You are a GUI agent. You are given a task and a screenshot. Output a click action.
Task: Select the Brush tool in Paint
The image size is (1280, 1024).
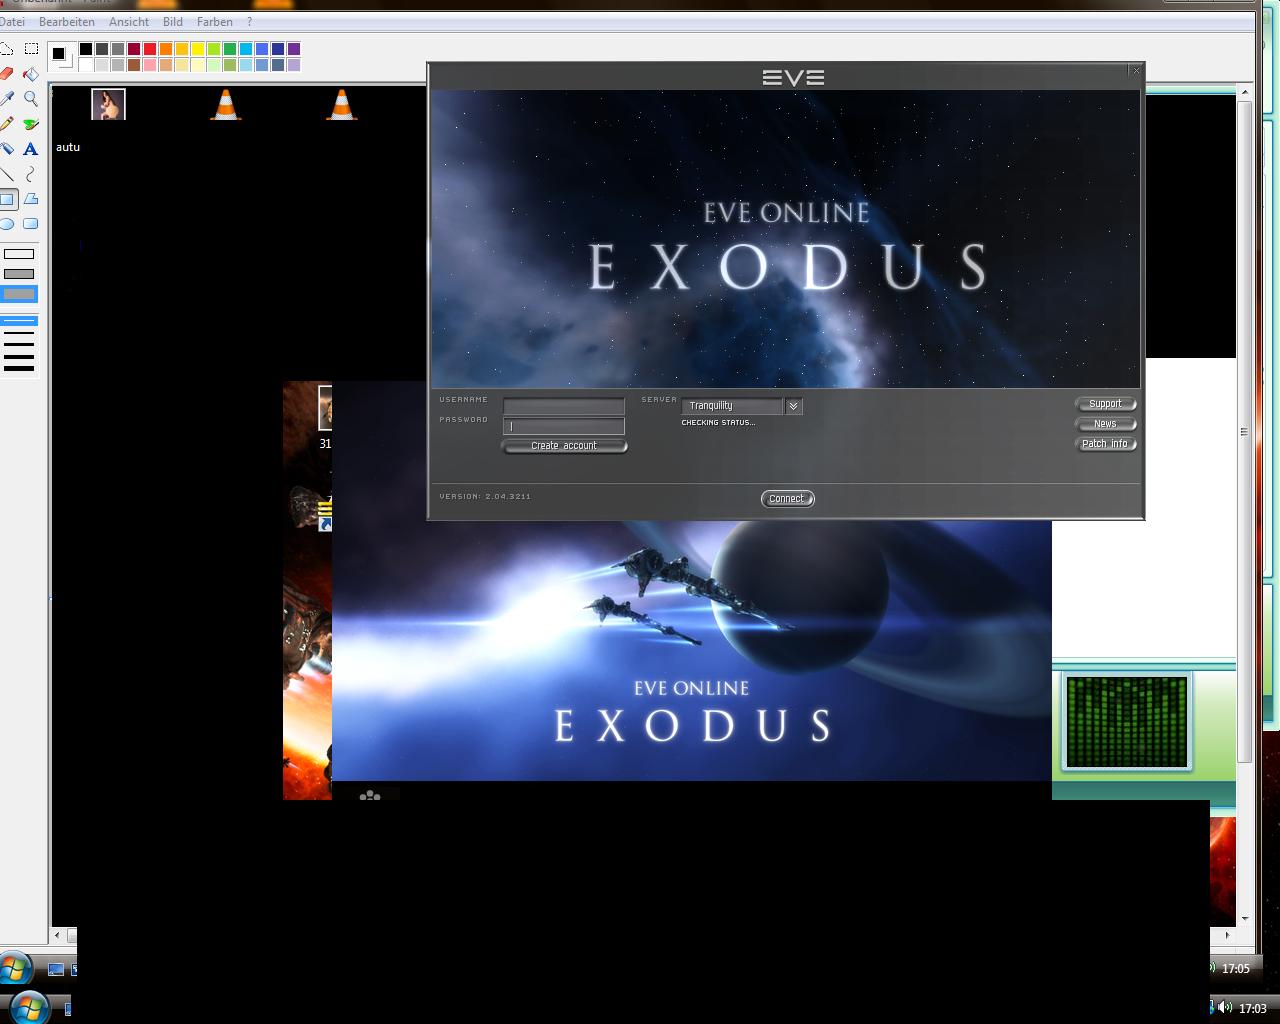click(x=31, y=123)
